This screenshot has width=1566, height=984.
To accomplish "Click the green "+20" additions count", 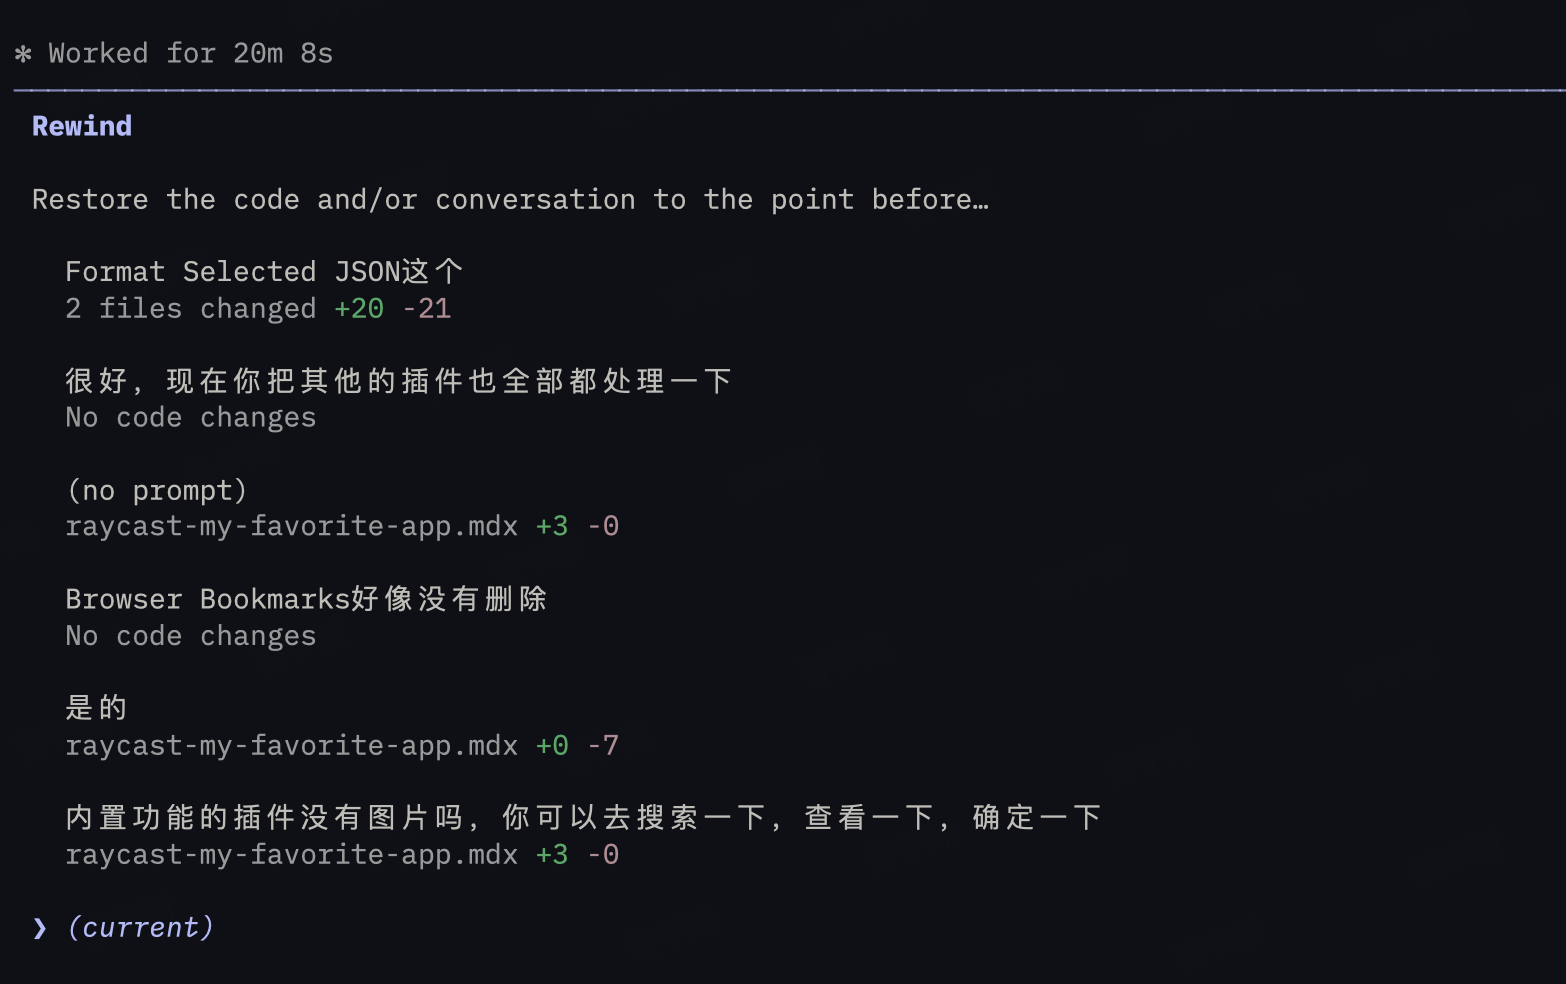I will pos(359,309).
